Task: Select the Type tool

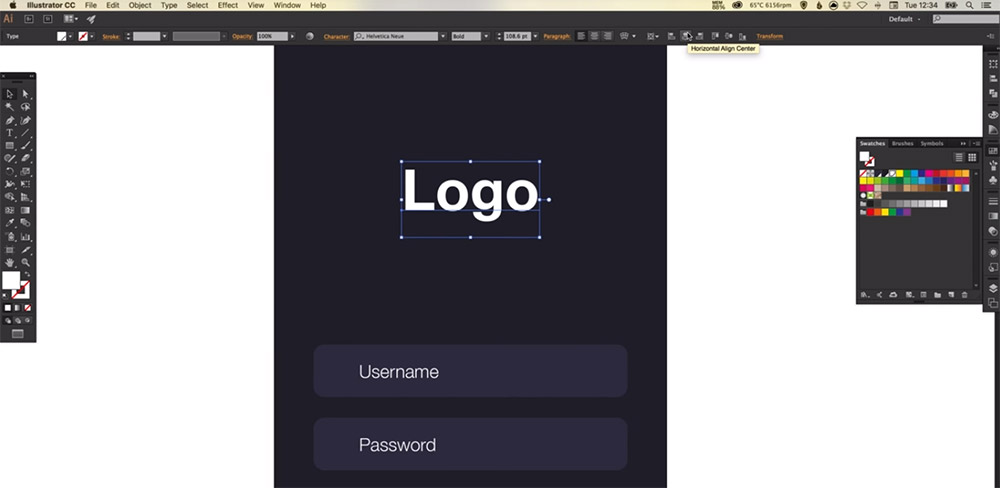Action: (10, 133)
